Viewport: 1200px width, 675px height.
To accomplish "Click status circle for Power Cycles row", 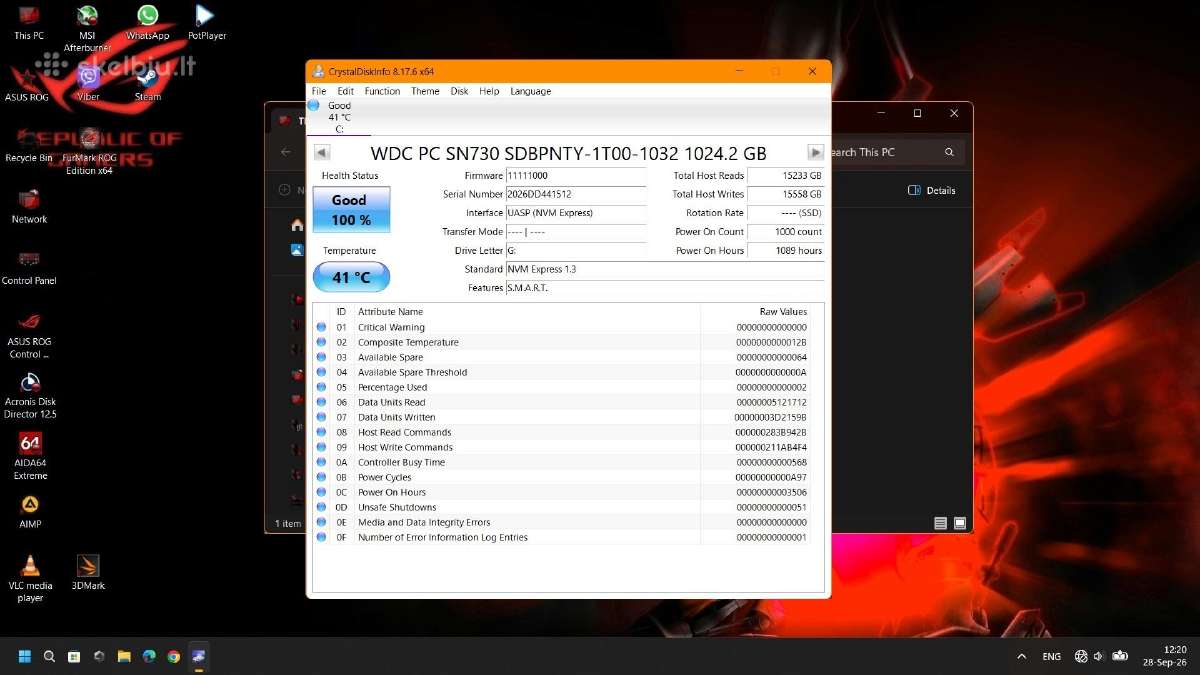I will pos(321,477).
